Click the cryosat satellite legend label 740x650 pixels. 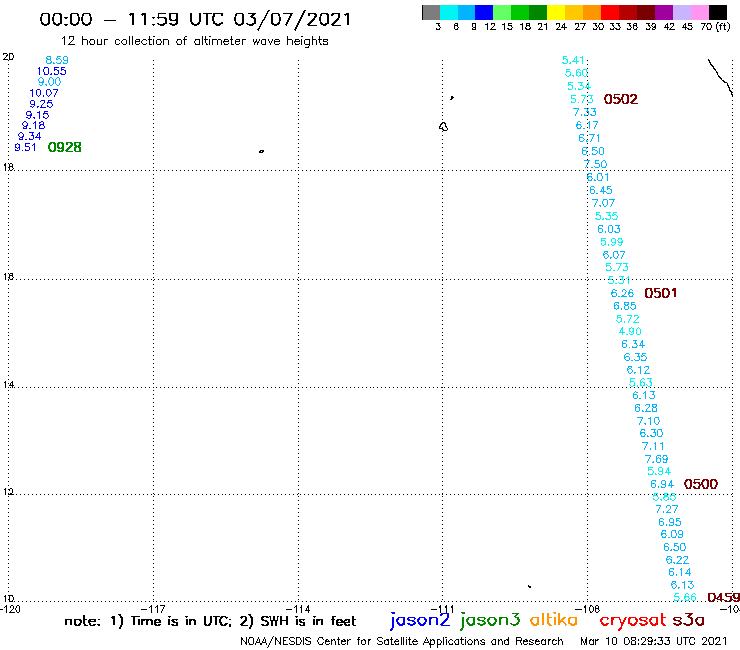pos(633,621)
